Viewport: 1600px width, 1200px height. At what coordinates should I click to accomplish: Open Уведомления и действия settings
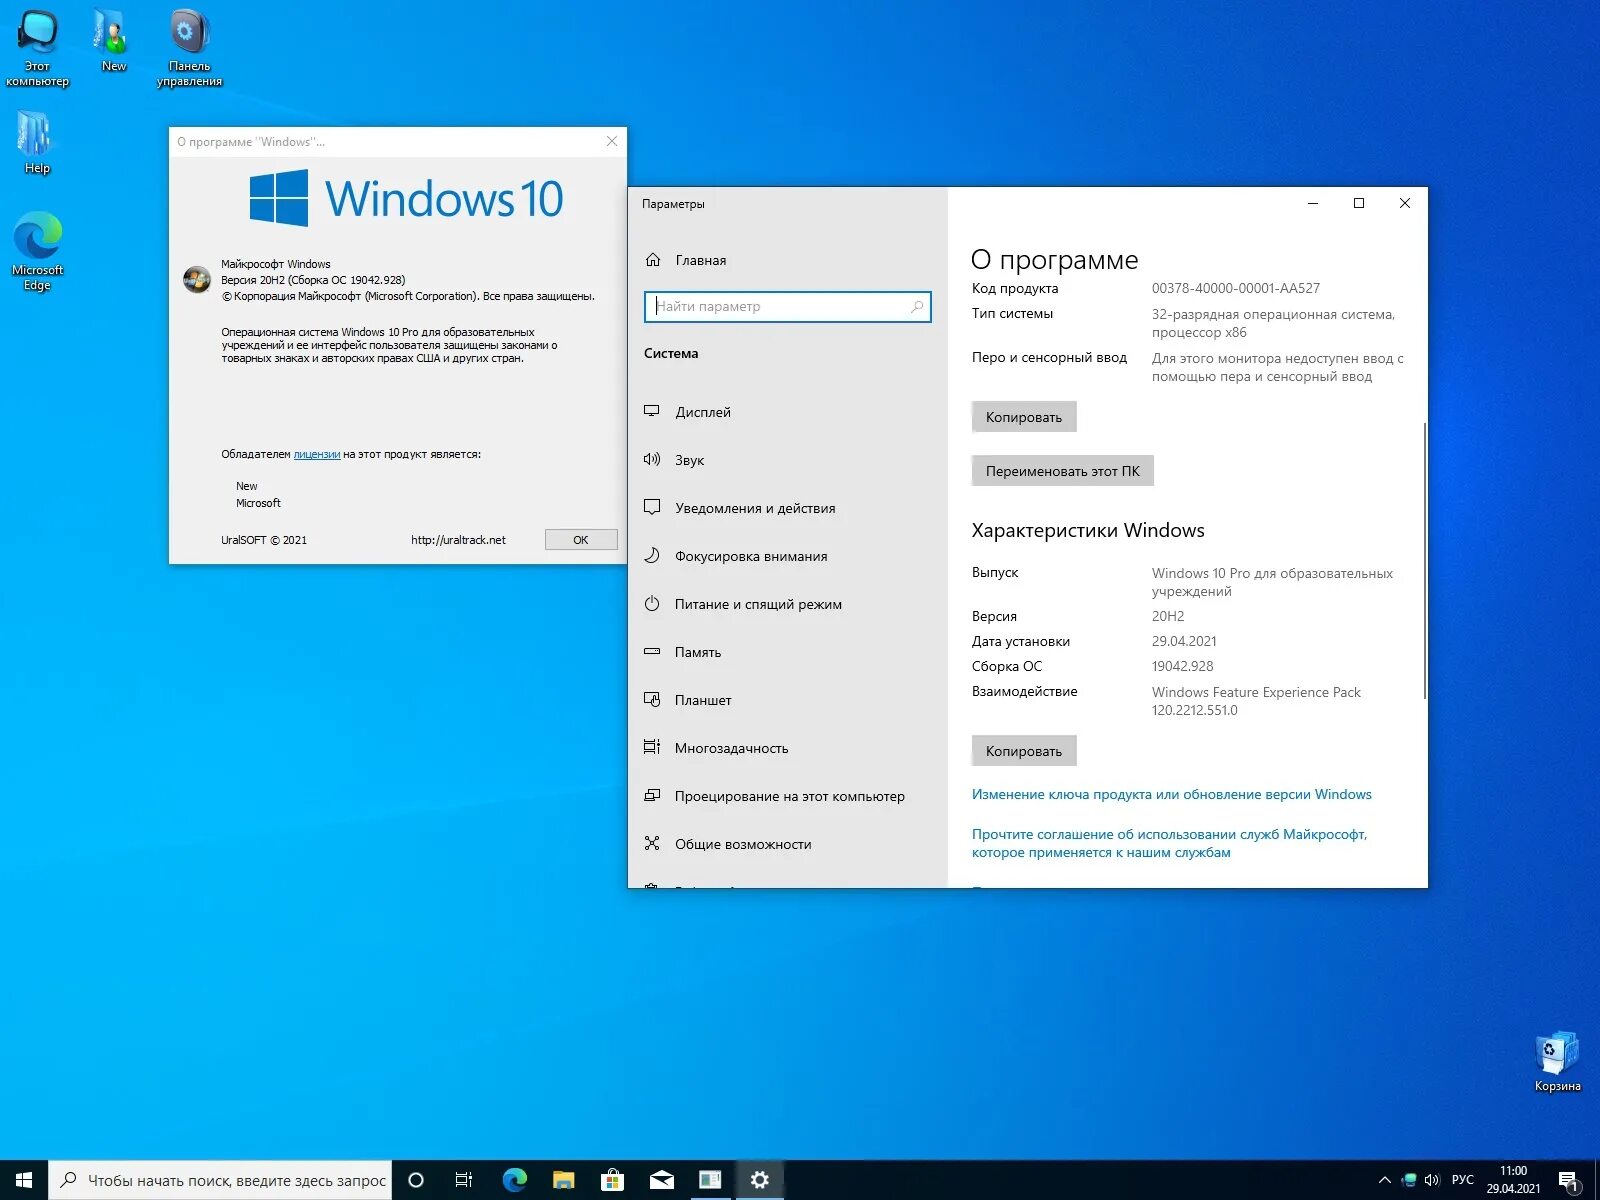(787, 508)
